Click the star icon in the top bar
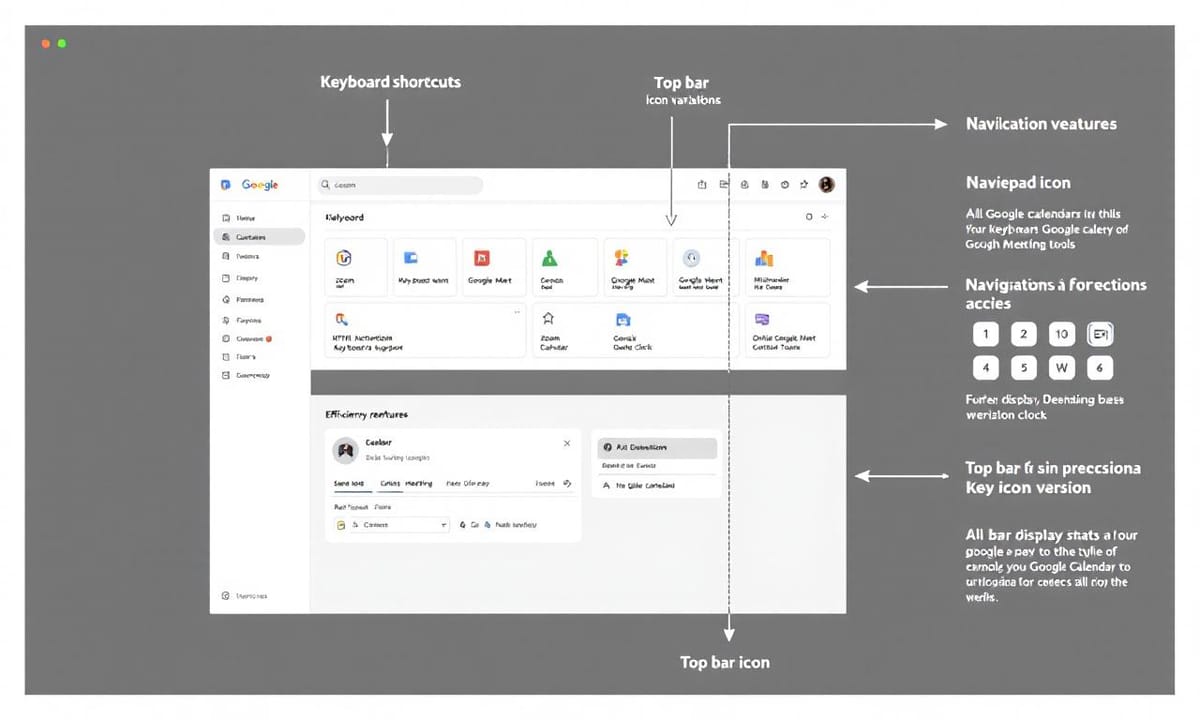The height and width of the screenshot is (720, 1200). click(804, 185)
